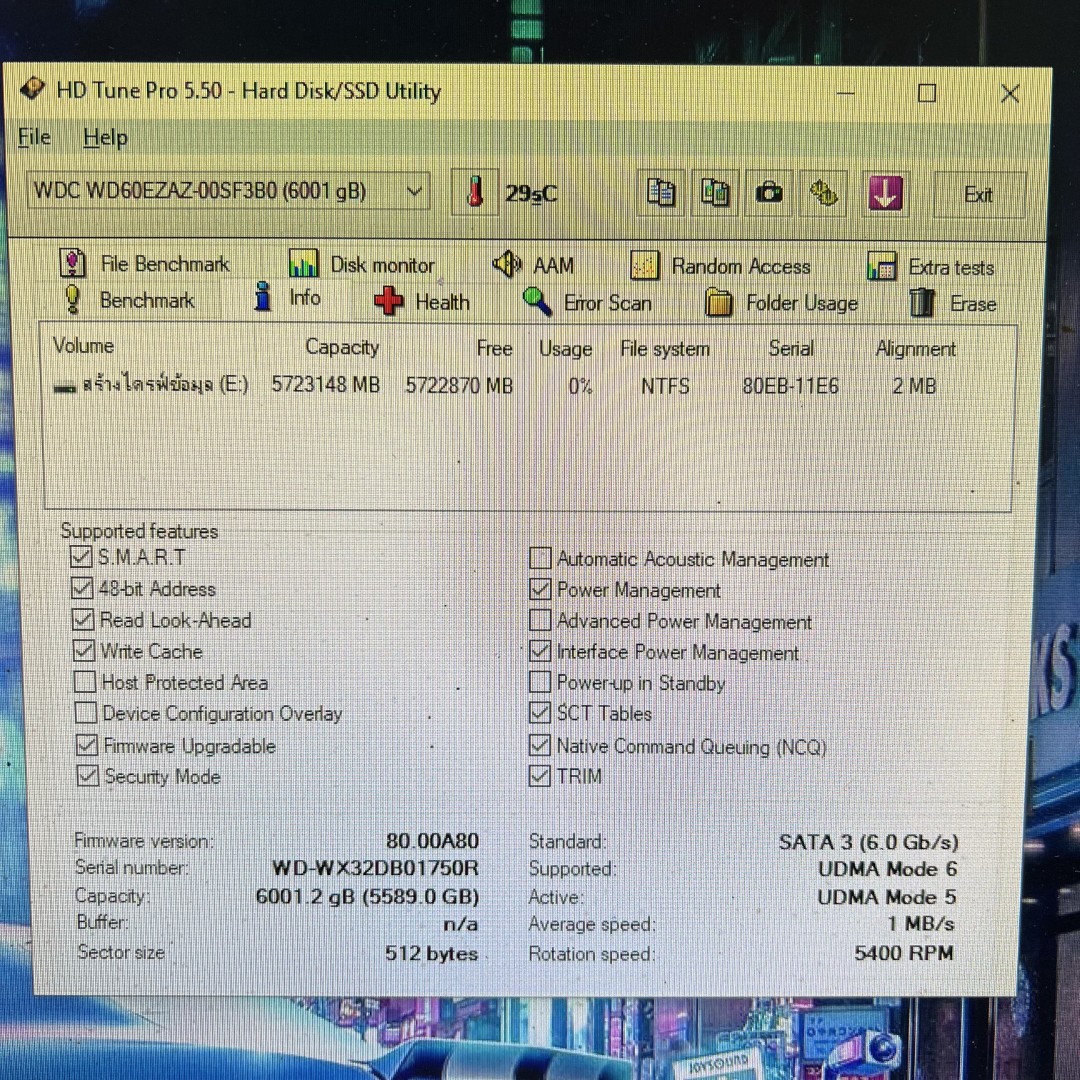
Task: Expand the WDC WD60EZAZ drive selection dropdown
Action: click(x=414, y=191)
